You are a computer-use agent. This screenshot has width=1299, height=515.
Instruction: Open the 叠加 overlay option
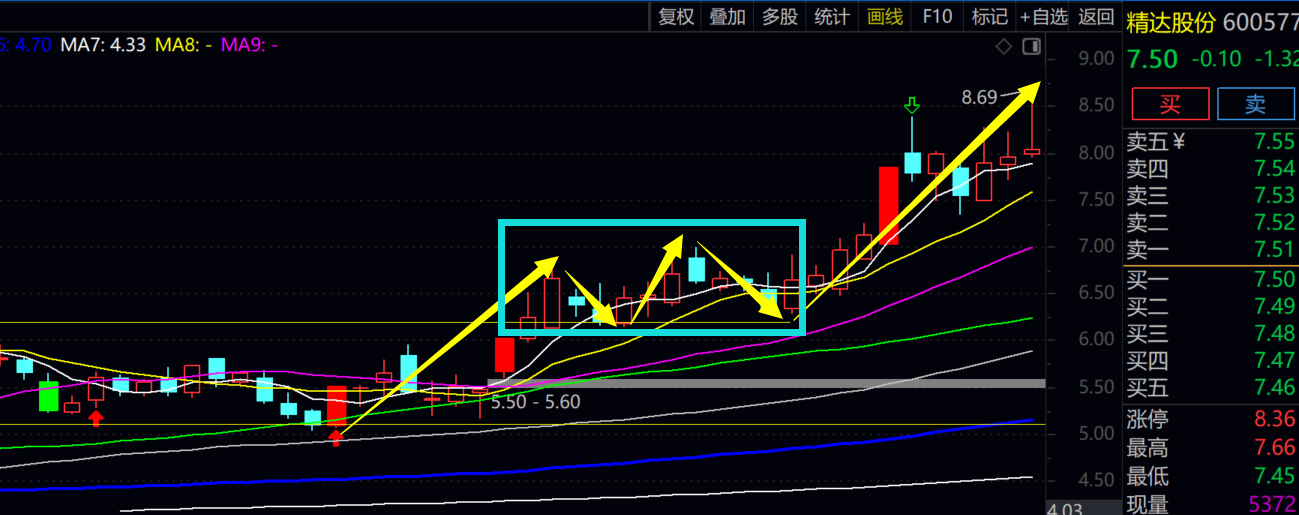(727, 16)
